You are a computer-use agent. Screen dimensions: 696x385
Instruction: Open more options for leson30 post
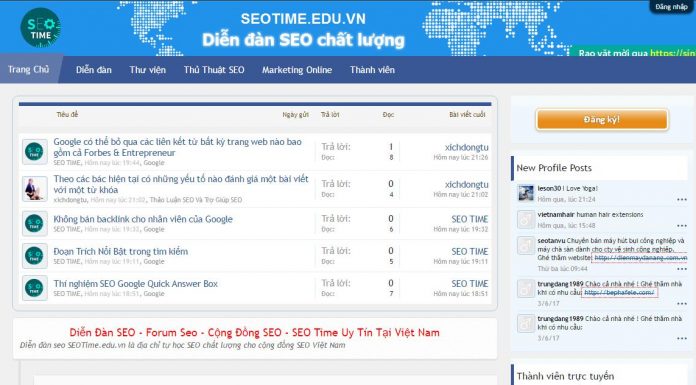pos(682,200)
